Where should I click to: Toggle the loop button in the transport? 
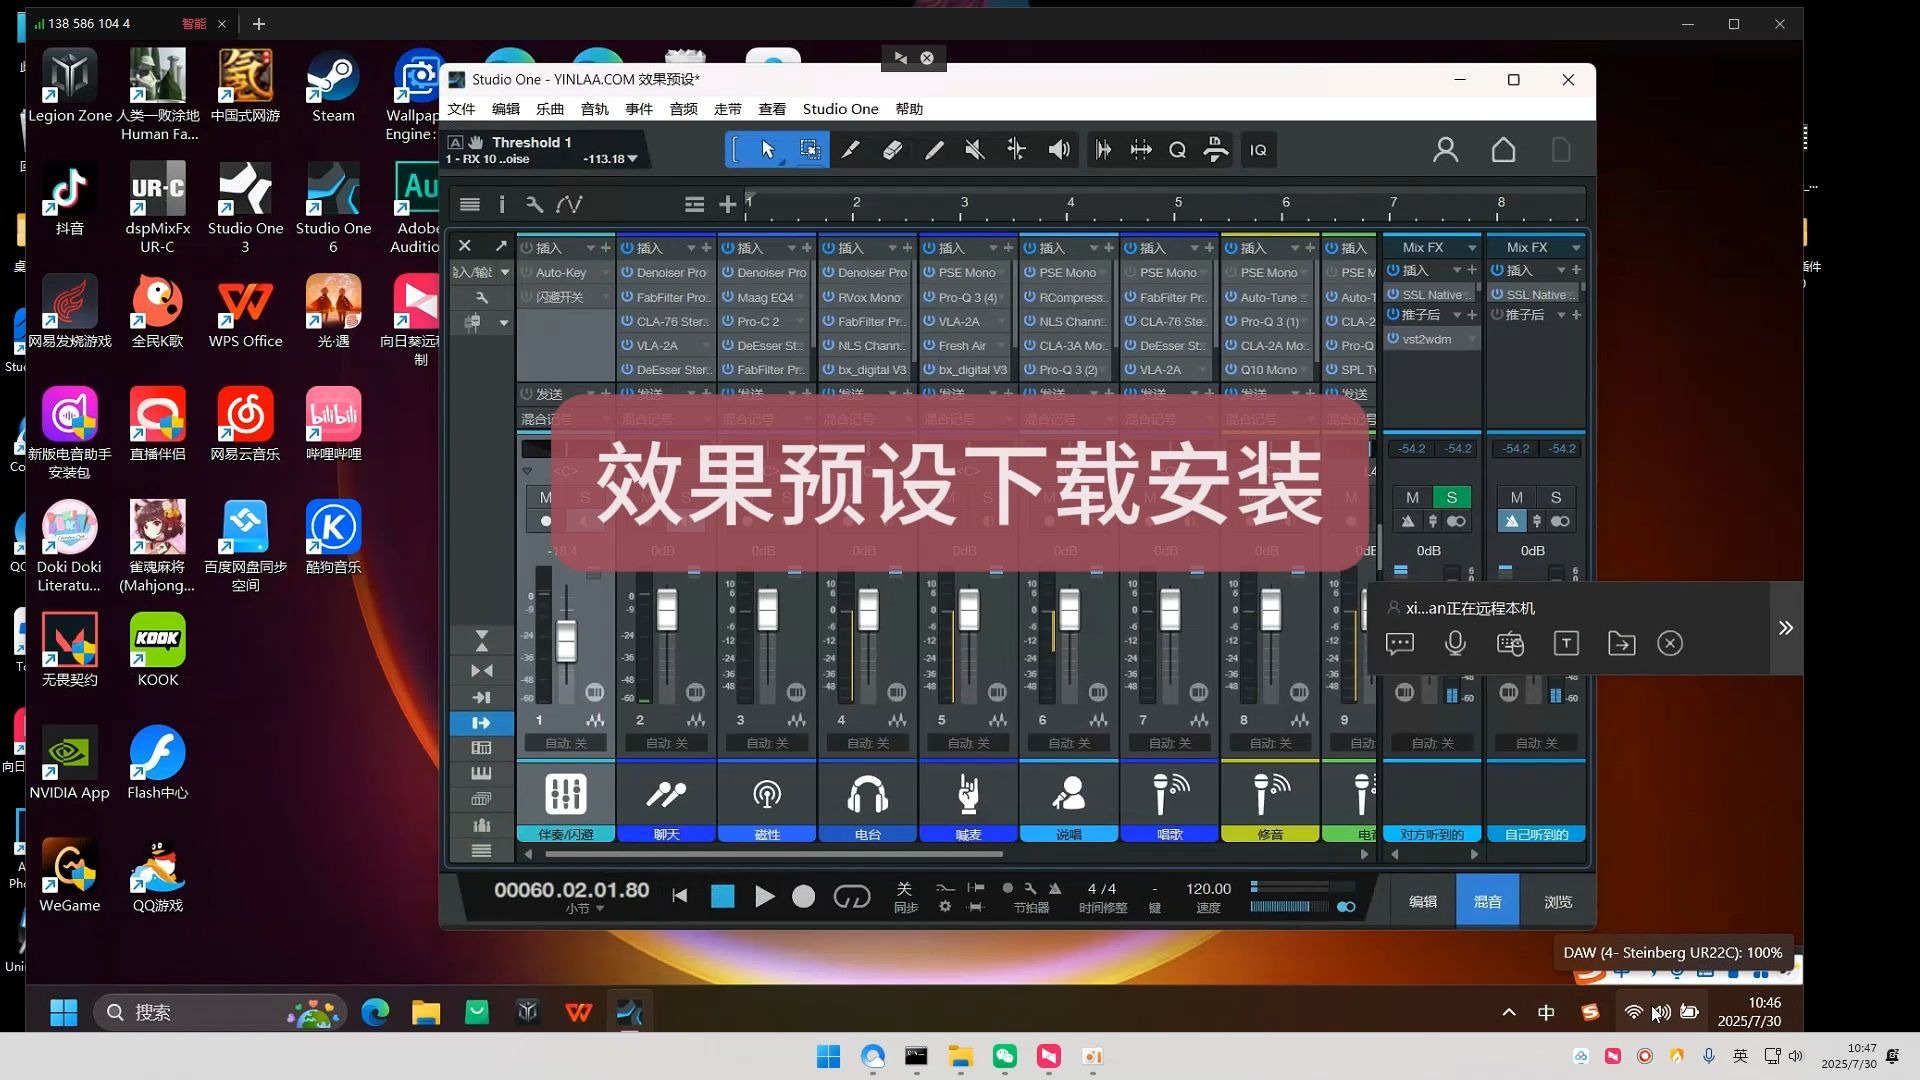(851, 897)
